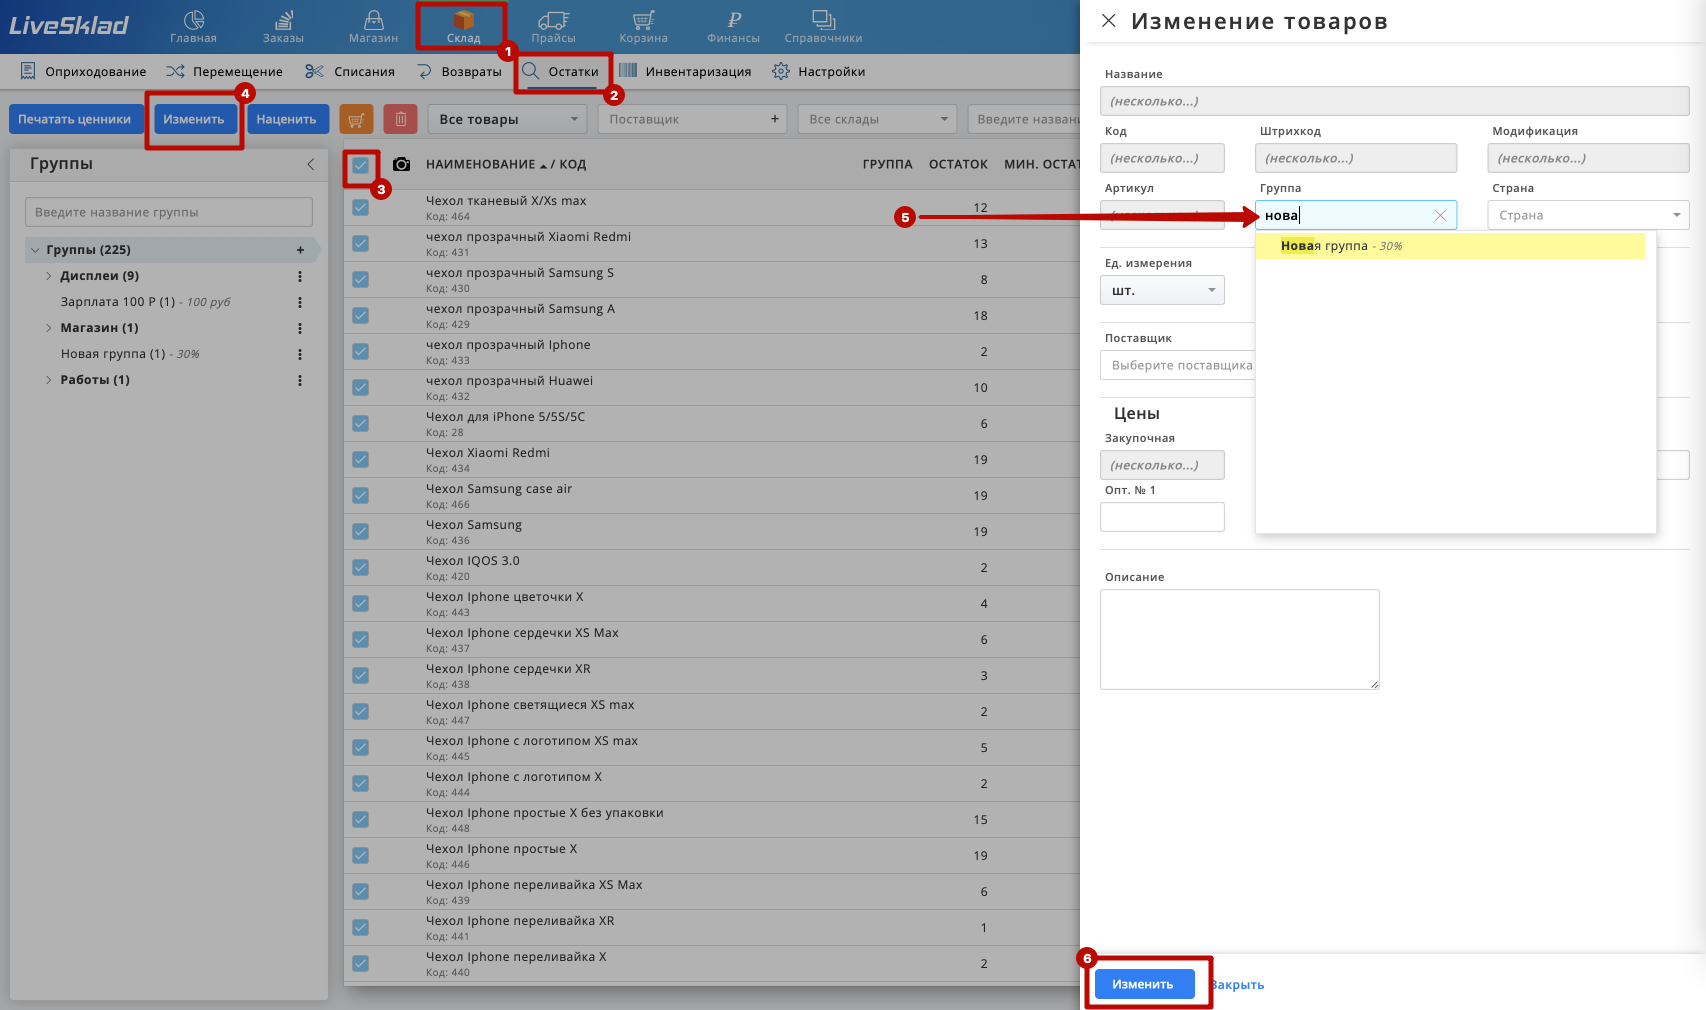
Task: Add a supplier with the plus in Поставщик filter
Action: 774,119
